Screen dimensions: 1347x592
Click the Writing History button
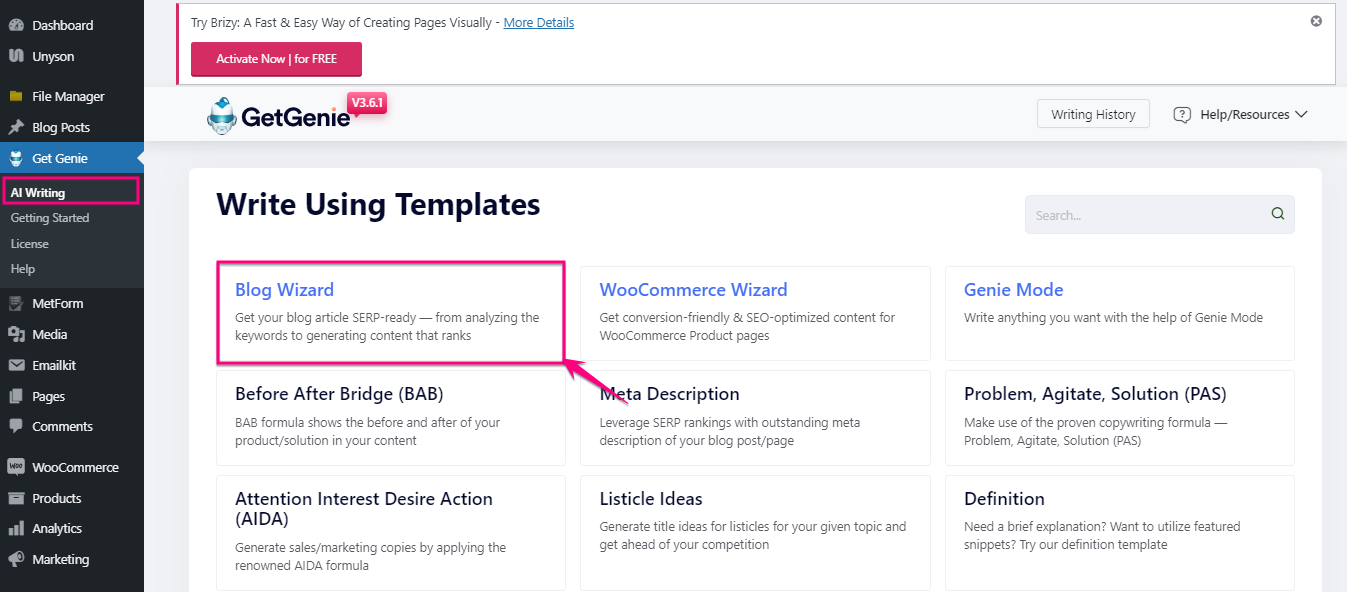1093,114
